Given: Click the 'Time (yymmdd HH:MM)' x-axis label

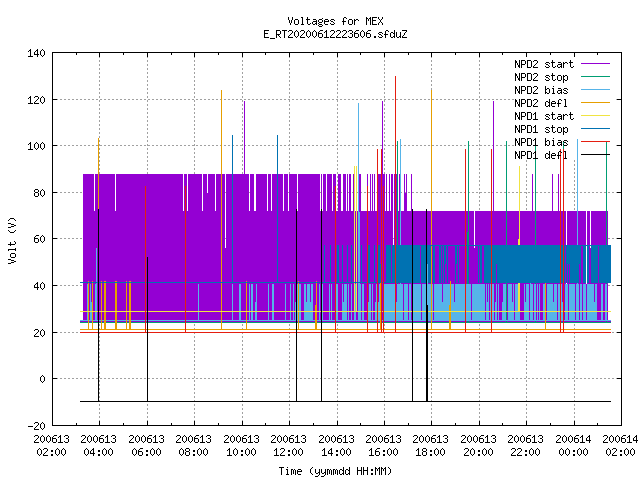Looking at the screenshot, I should point(335,471).
